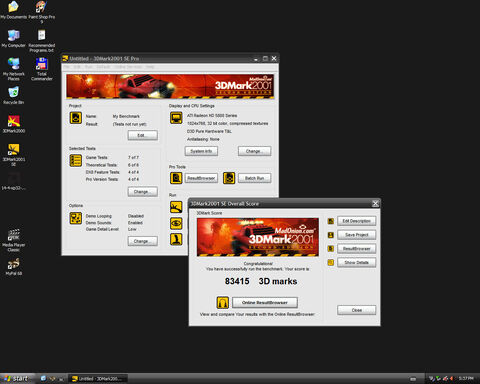Close Overall Score dialog with title bar X

click(375, 203)
